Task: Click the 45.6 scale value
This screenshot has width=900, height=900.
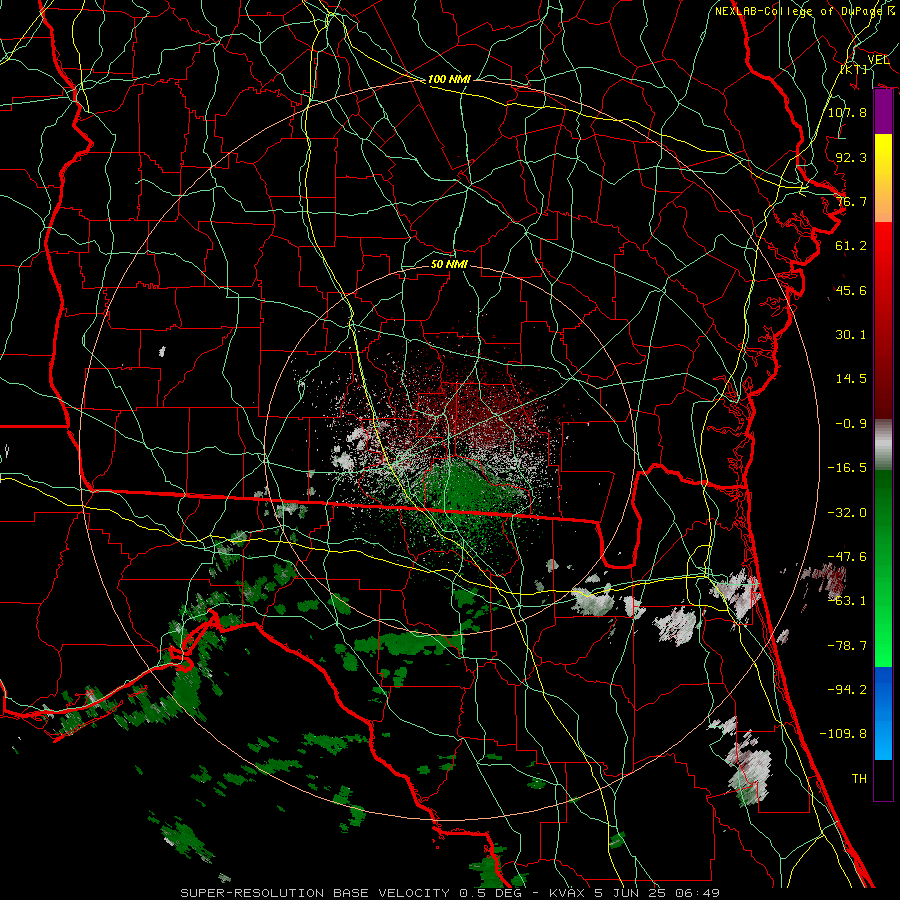Action: point(851,290)
